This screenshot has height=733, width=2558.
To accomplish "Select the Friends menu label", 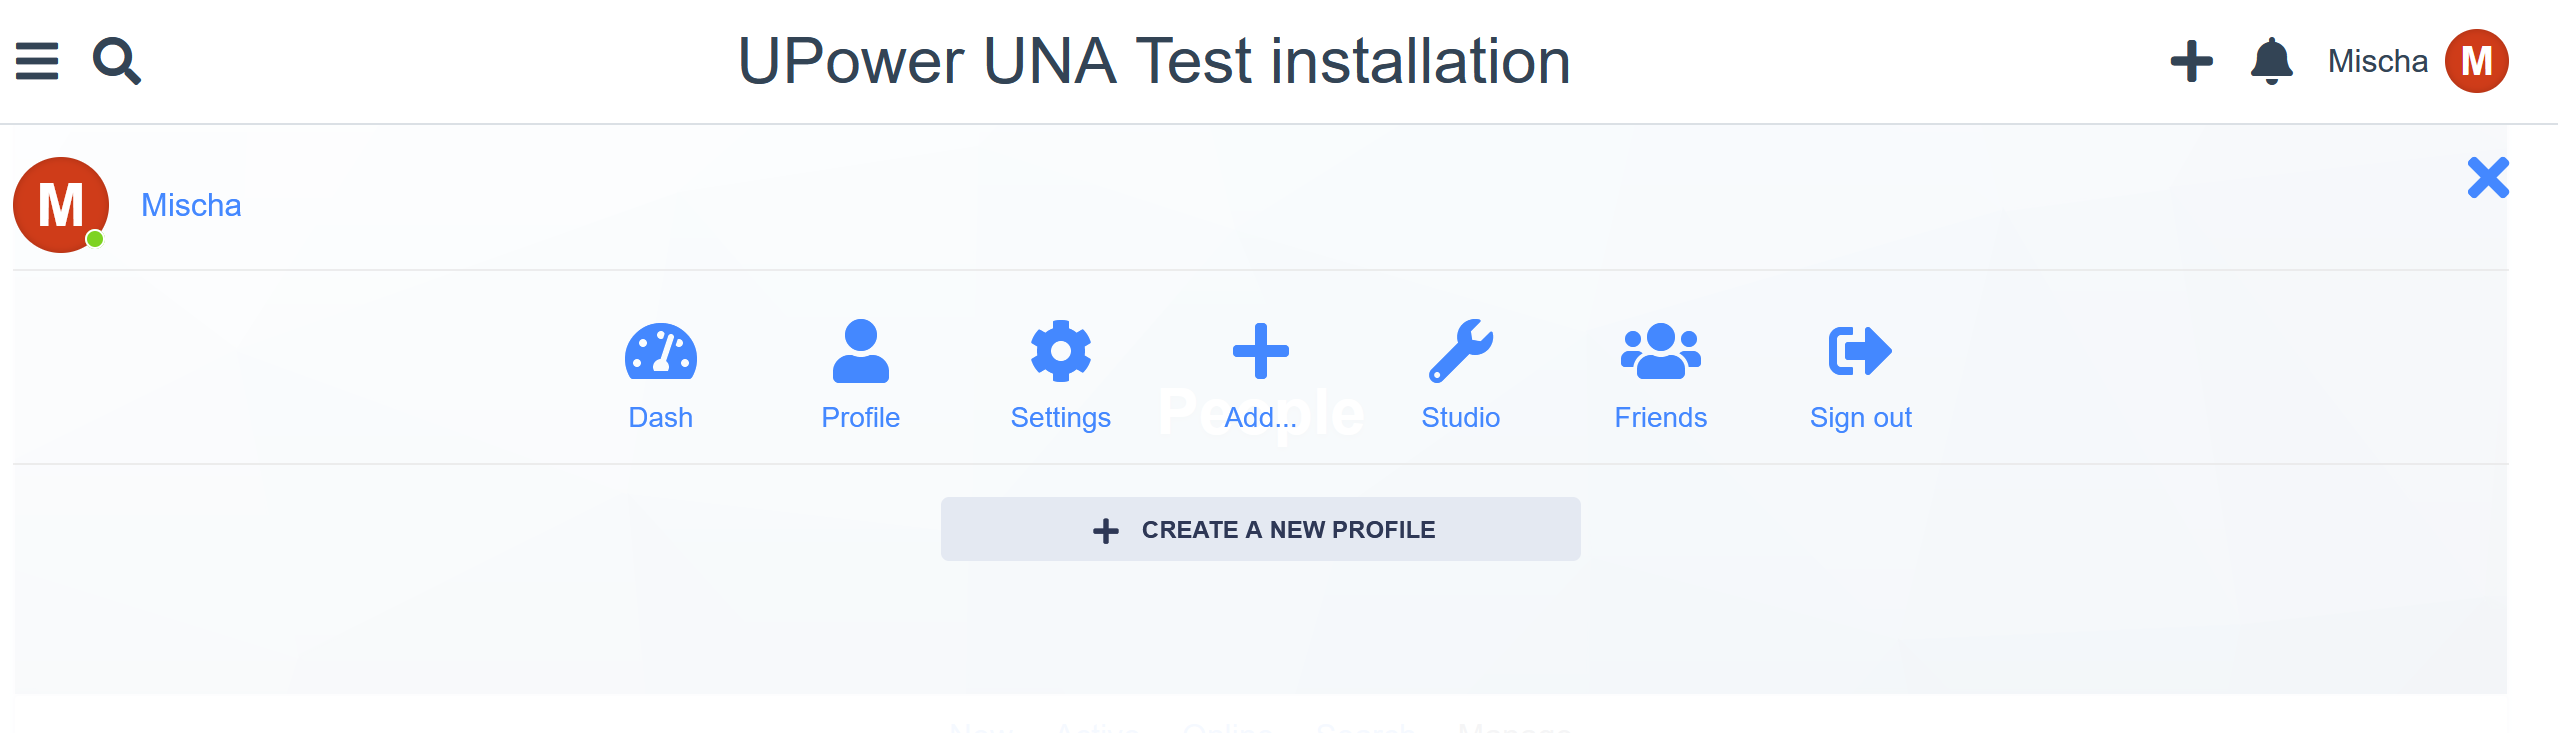I will pyautogui.click(x=1660, y=417).
